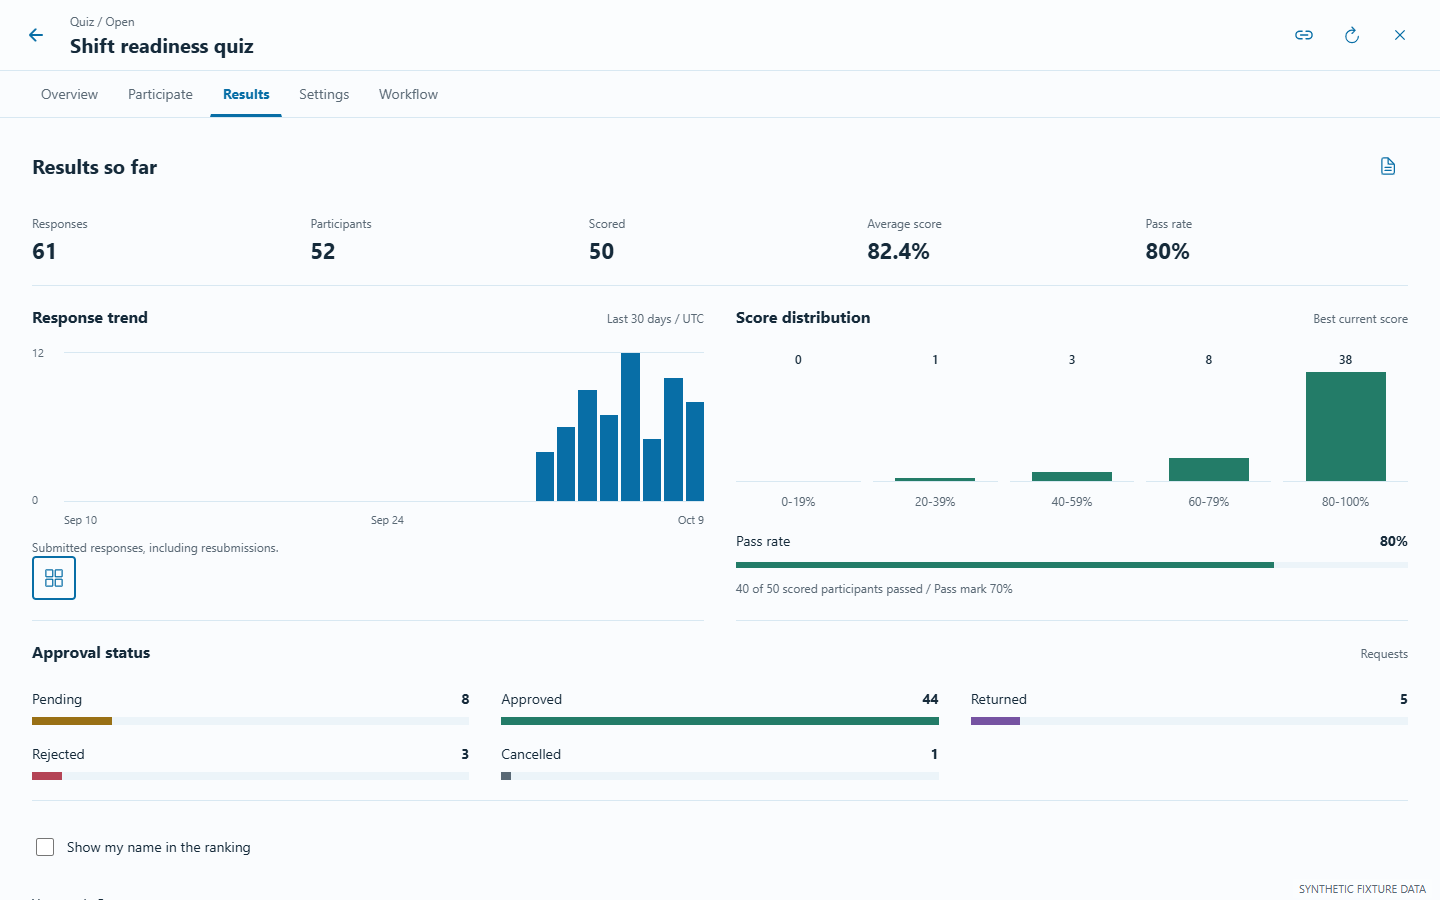This screenshot has height=900, width=1440.
Task: Click the Average score 82.4%
Action: [898, 251]
